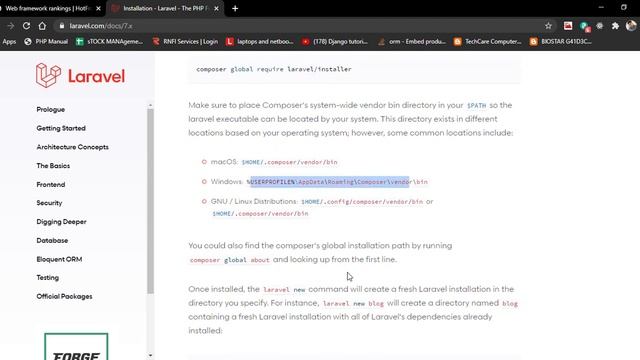Expand the Prologue docs section
Viewport: 640px width, 360px height.
click(51, 109)
